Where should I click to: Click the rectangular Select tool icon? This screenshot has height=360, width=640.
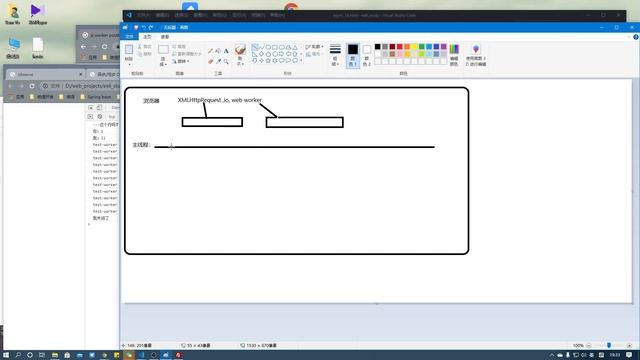[163, 49]
